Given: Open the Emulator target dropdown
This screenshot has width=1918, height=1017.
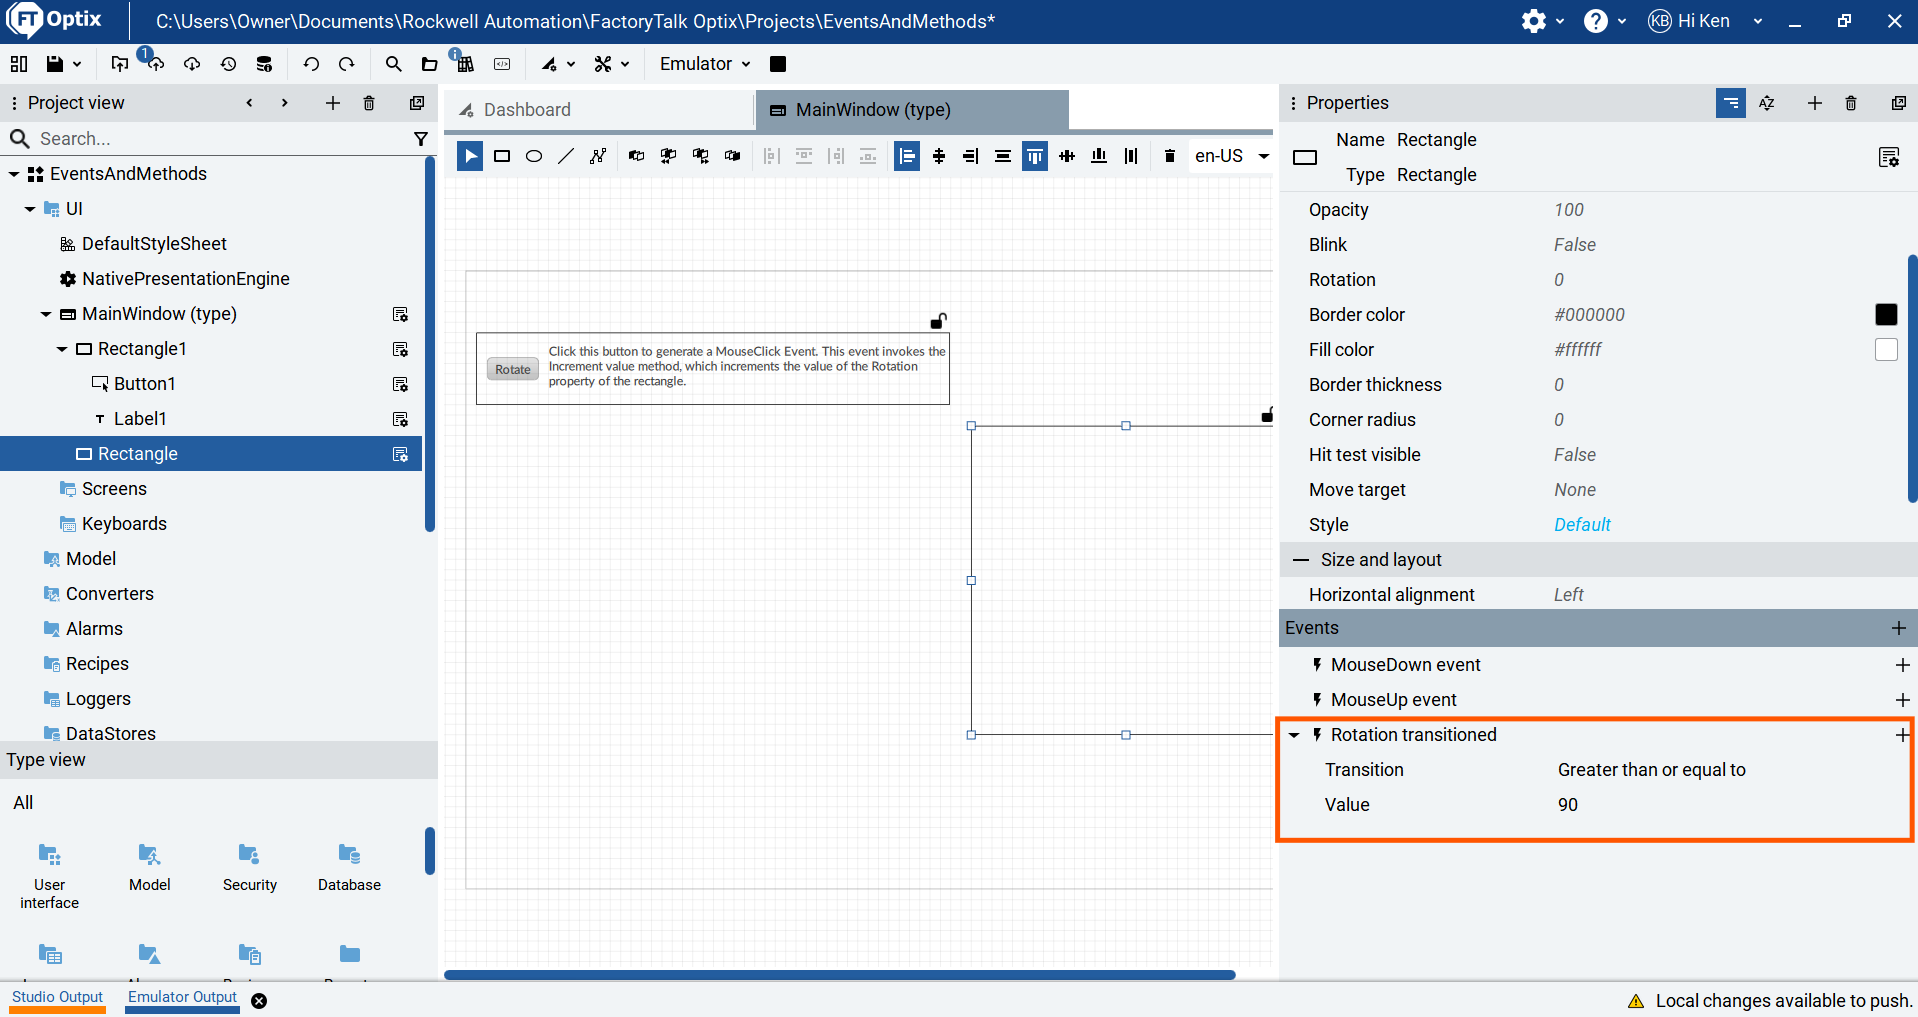Looking at the screenshot, I should (x=705, y=64).
